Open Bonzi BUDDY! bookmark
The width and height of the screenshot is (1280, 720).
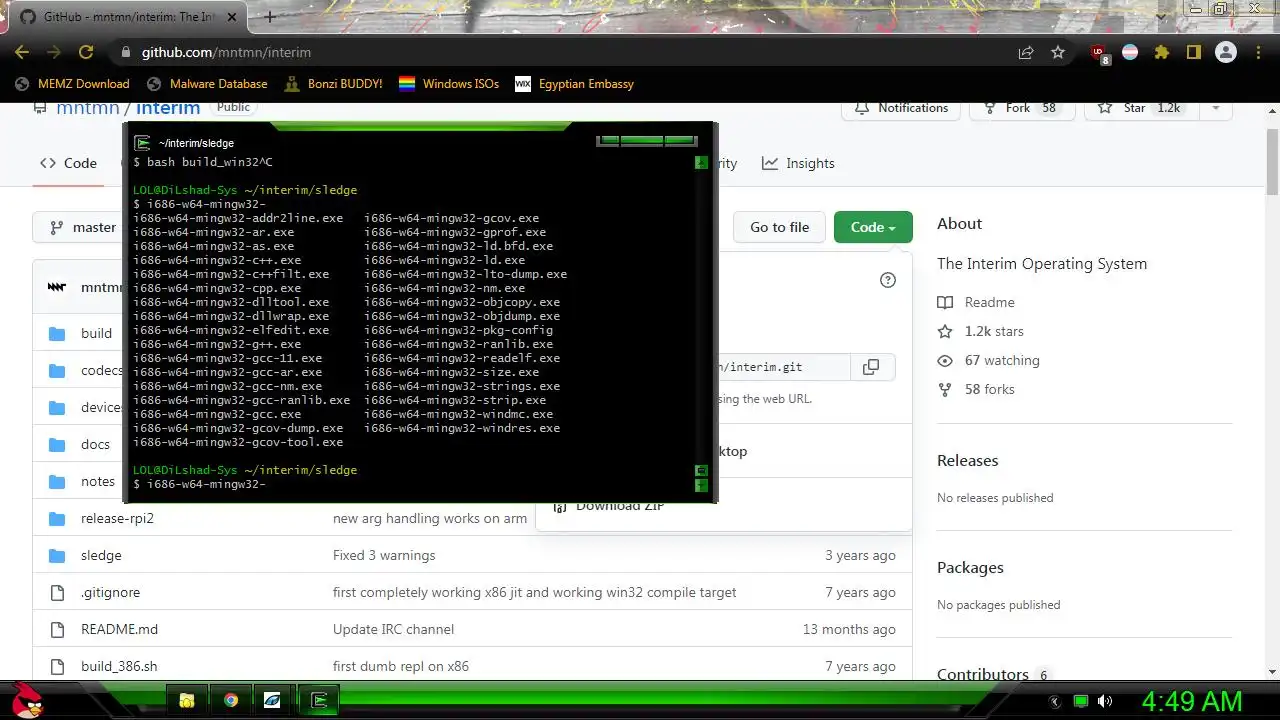[334, 84]
